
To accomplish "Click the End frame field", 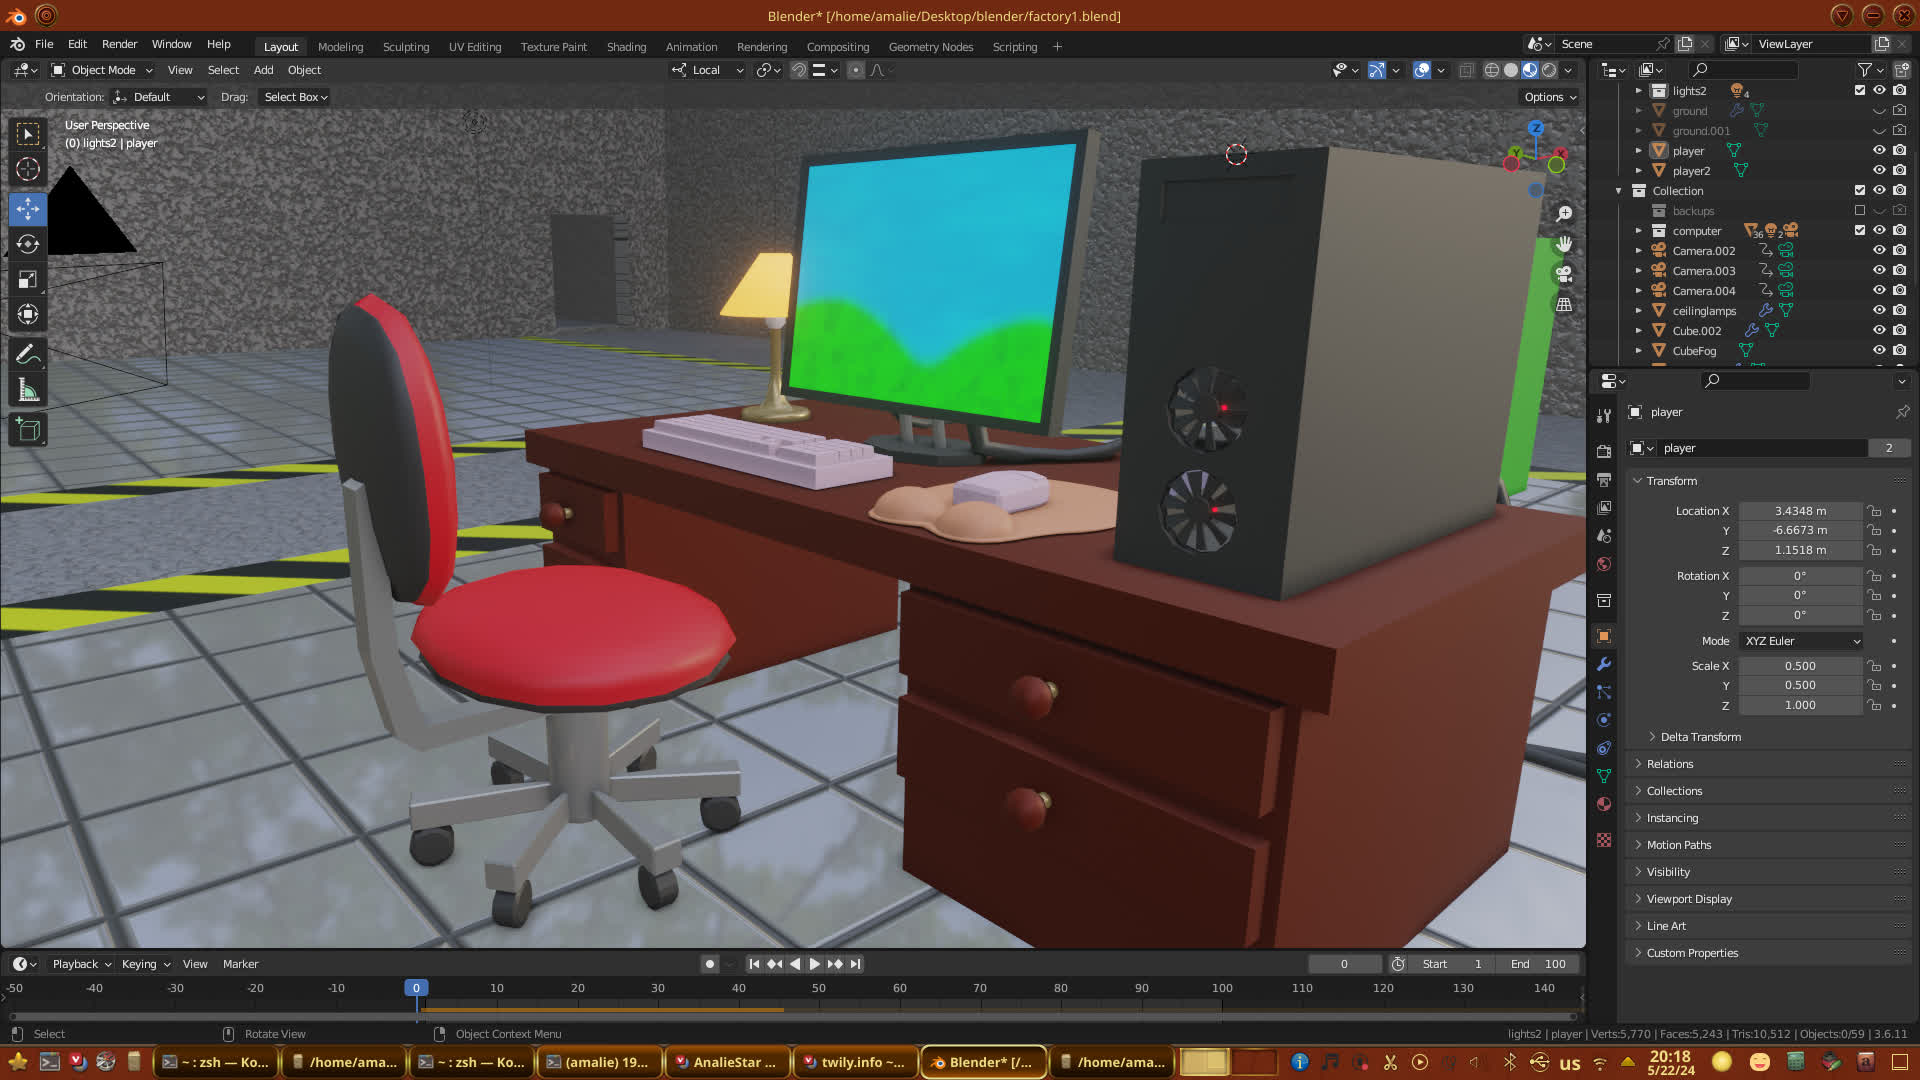I will (1538, 964).
